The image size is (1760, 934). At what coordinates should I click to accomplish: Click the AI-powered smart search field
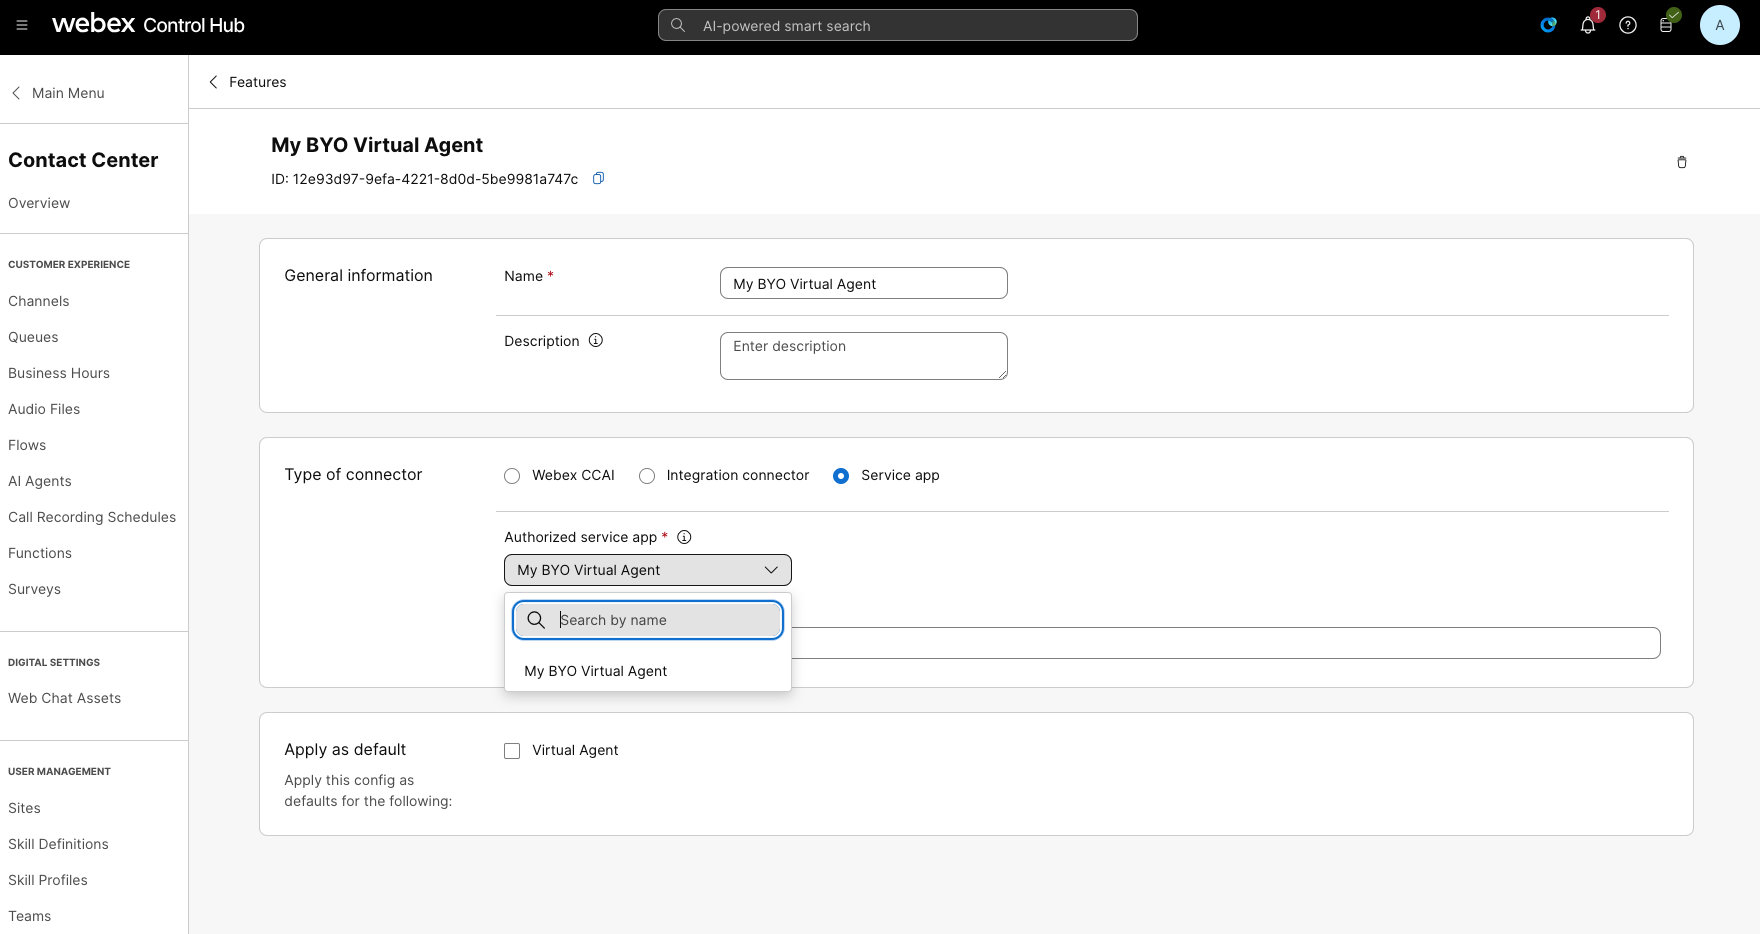click(x=898, y=25)
